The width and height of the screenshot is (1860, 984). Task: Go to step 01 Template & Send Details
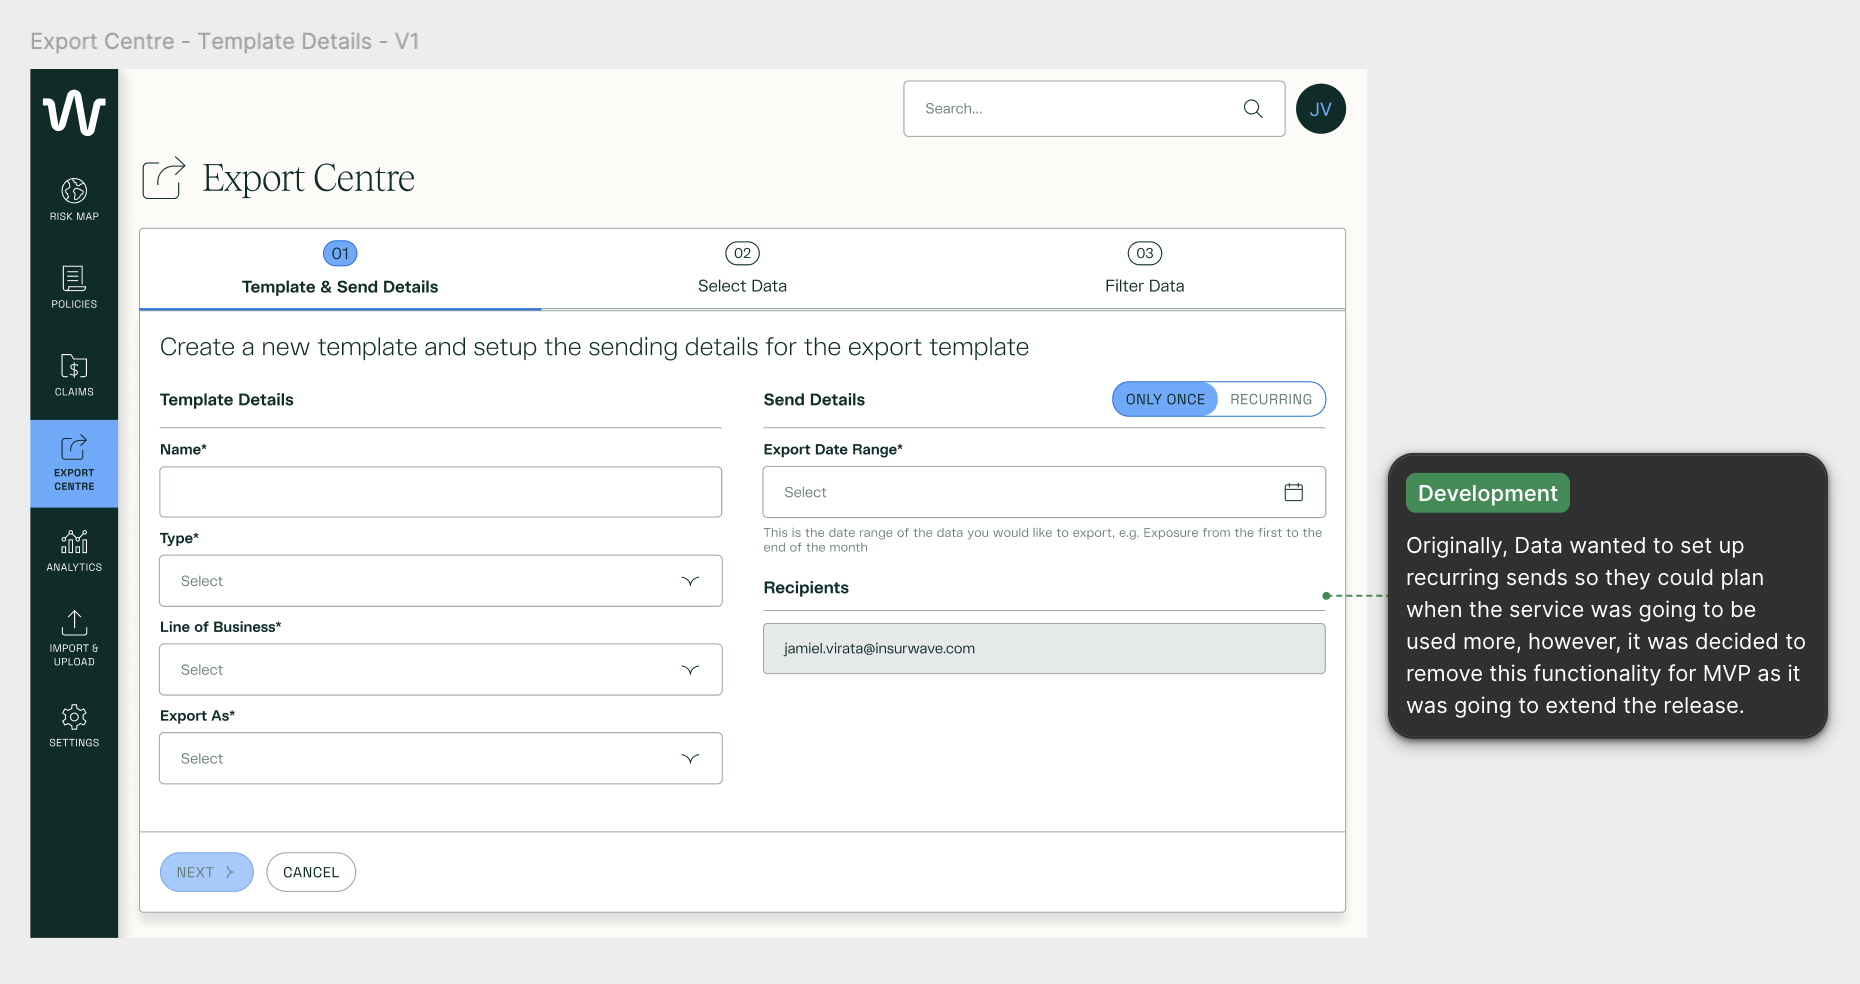[x=340, y=270]
